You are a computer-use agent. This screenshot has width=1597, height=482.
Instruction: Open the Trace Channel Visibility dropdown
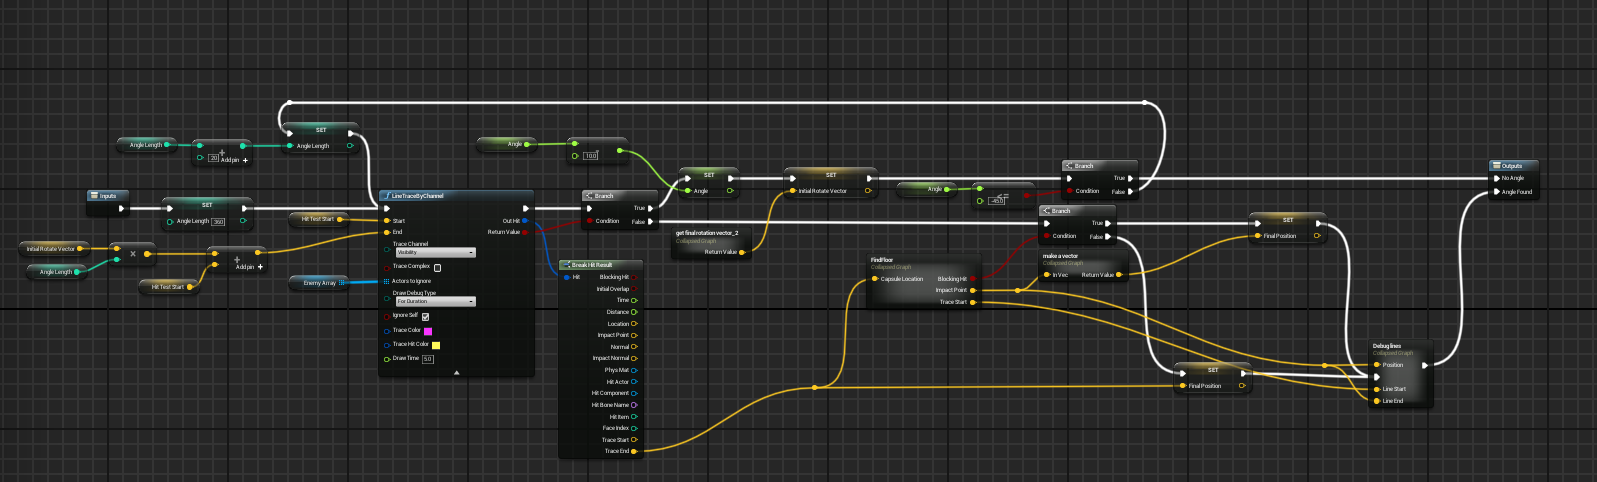435,253
